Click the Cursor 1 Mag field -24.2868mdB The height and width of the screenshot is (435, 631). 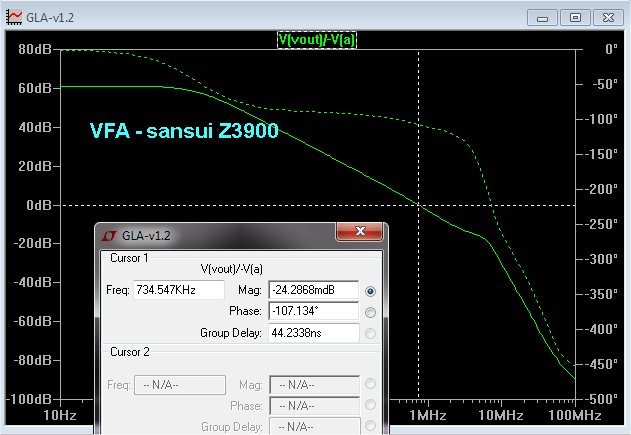pos(313,290)
